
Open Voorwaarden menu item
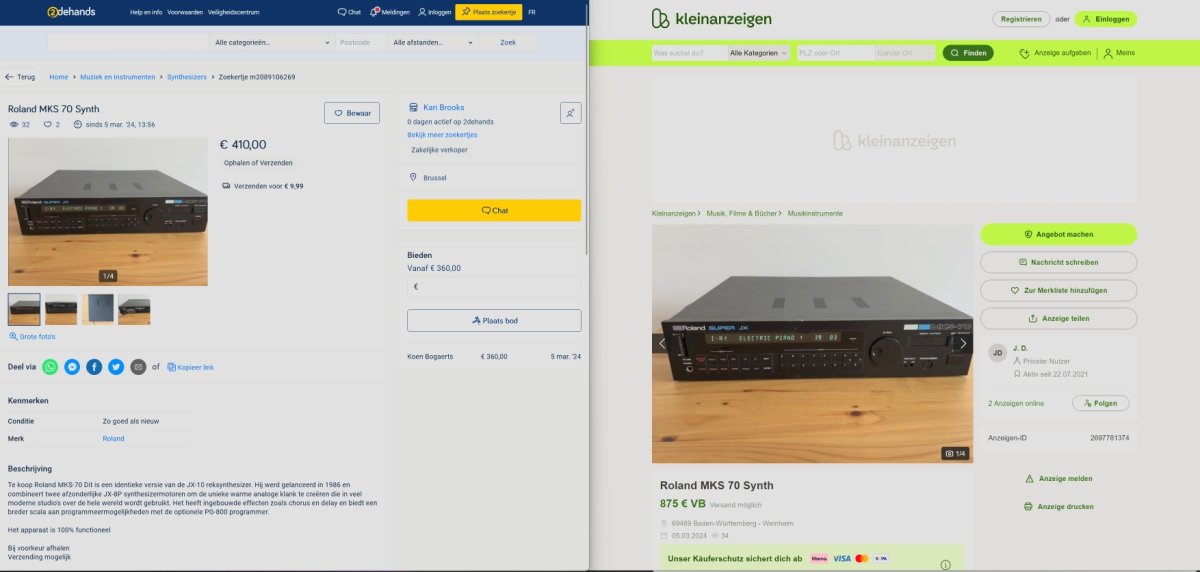185,12
